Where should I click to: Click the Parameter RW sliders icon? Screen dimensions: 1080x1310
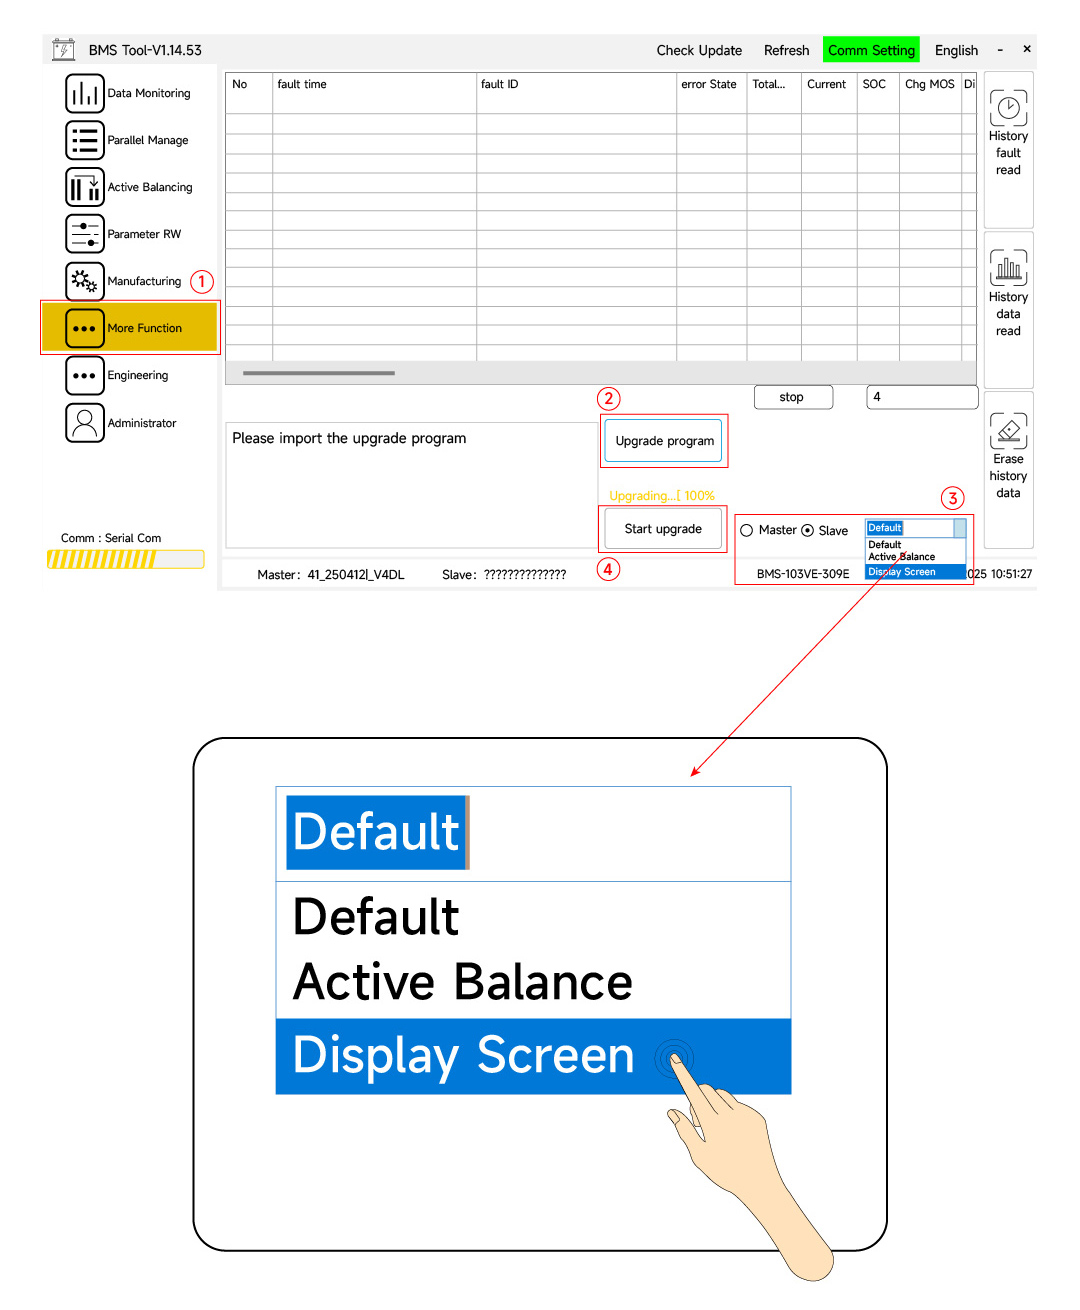pyautogui.click(x=85, y=234)
